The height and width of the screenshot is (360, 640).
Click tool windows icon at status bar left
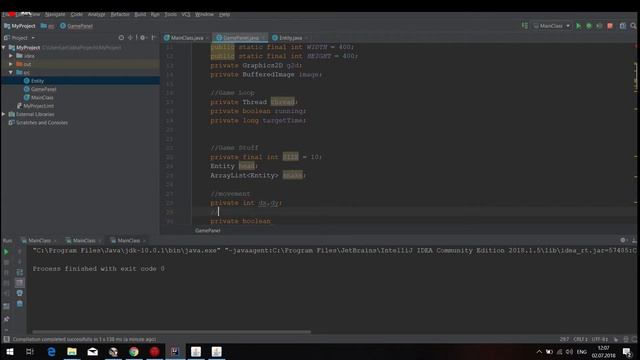click(x=6, y=339)
